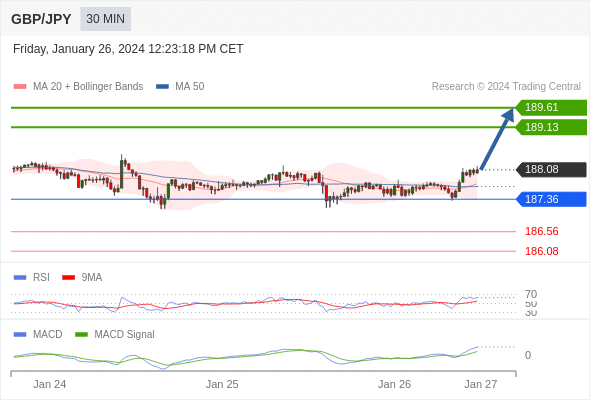Click the blue upward forecast arrow
The image size is (590, 400).
497,139
